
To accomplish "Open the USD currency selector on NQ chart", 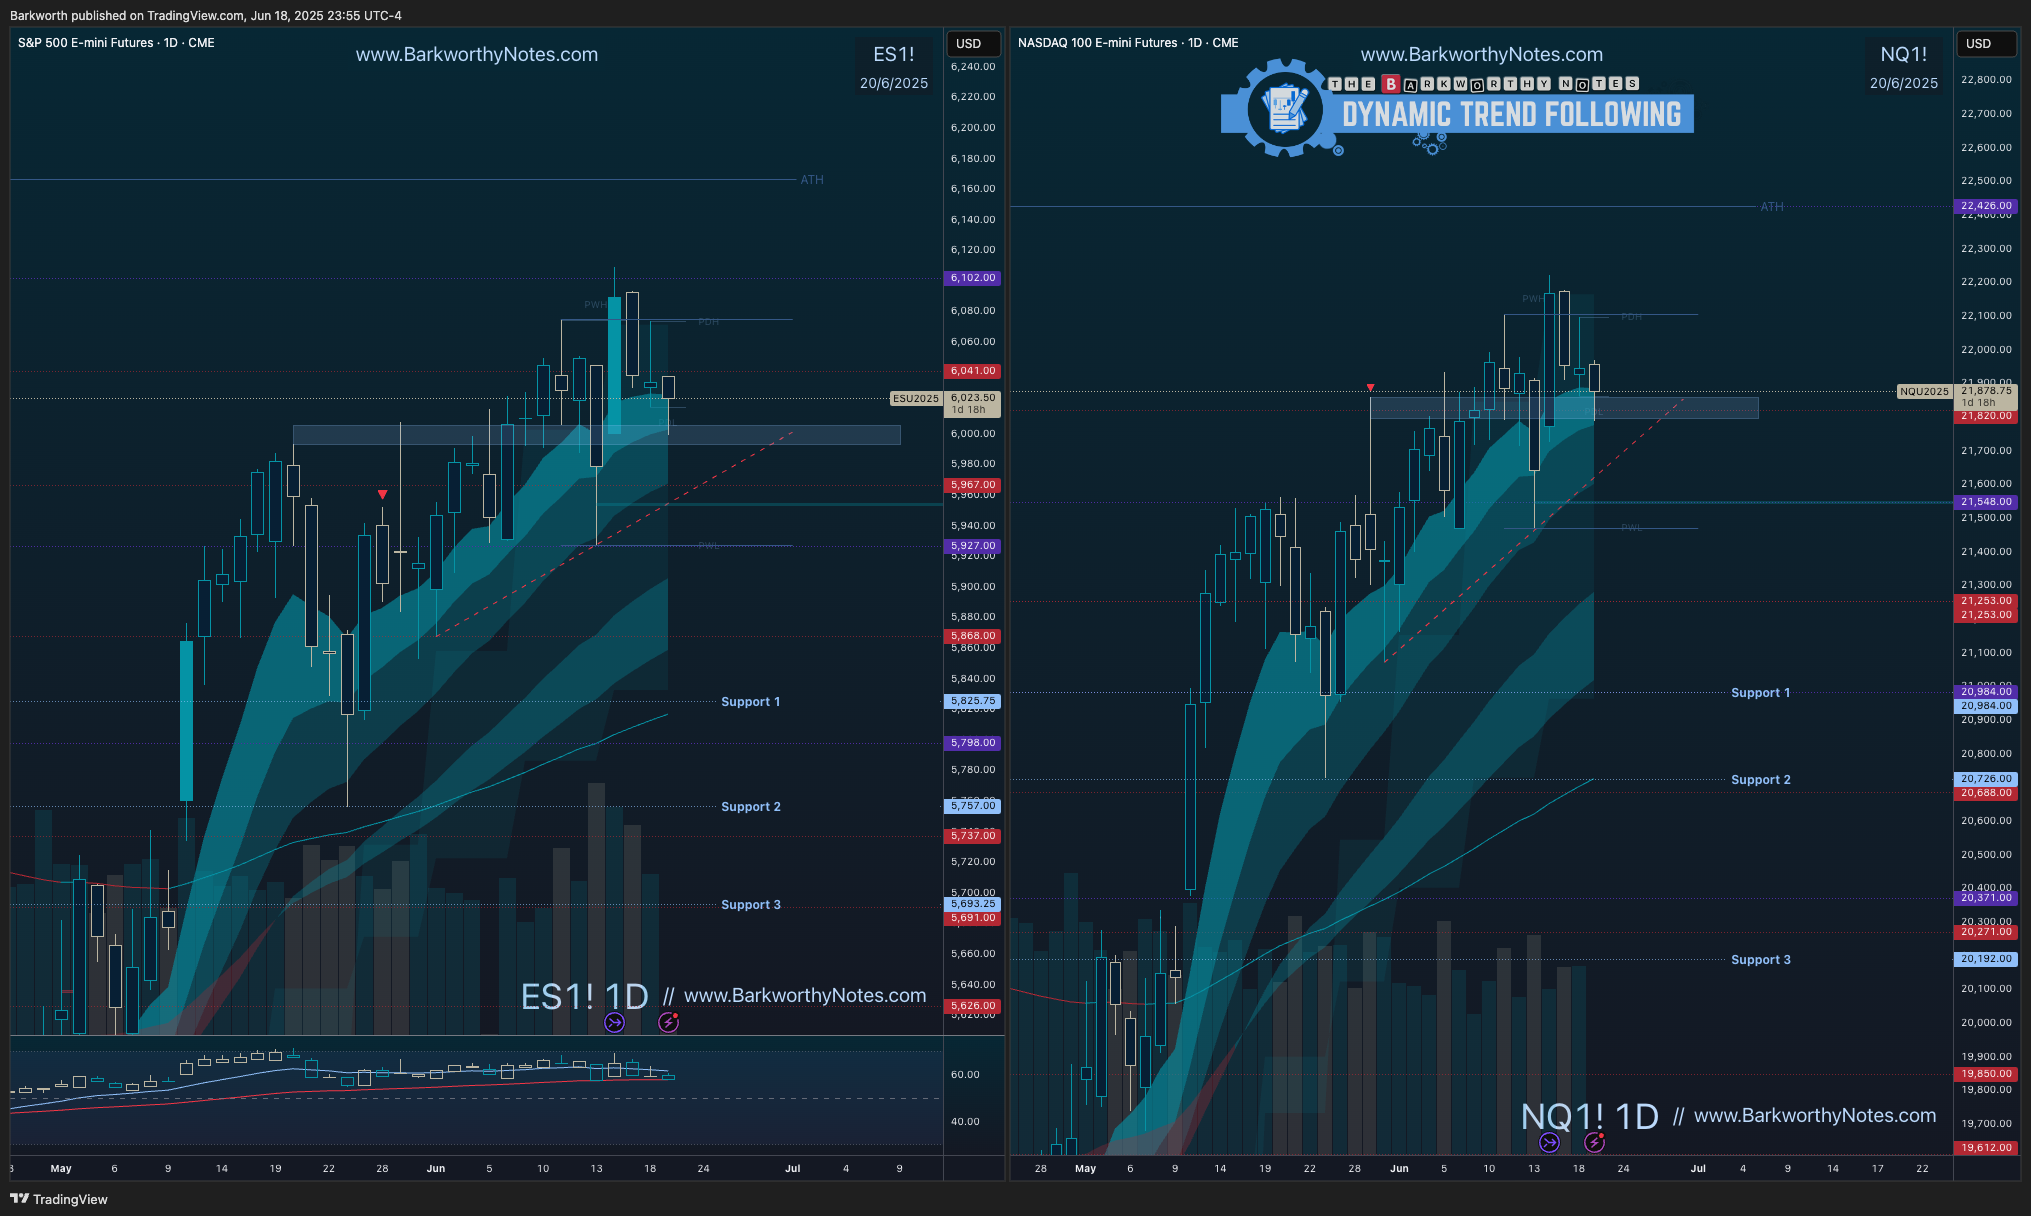I will point(1984,43).
